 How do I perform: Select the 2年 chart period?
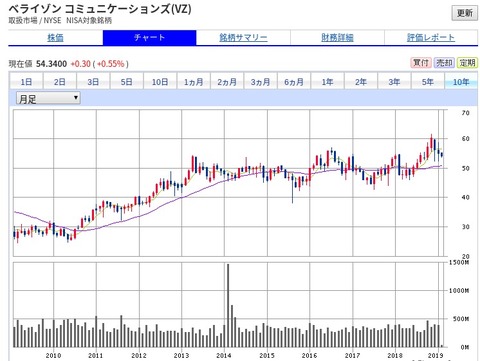(361, 82)
